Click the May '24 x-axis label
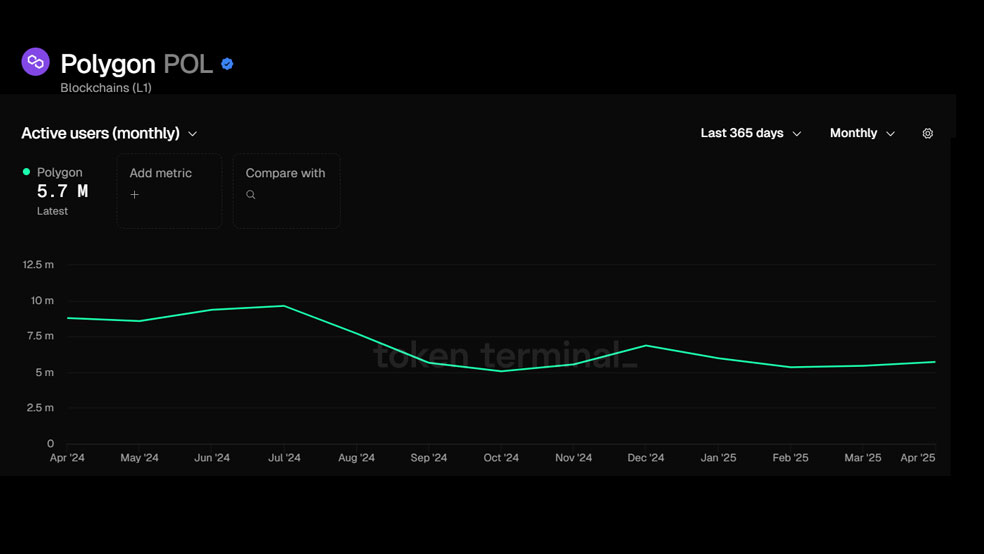 click(x=139, y=458)
